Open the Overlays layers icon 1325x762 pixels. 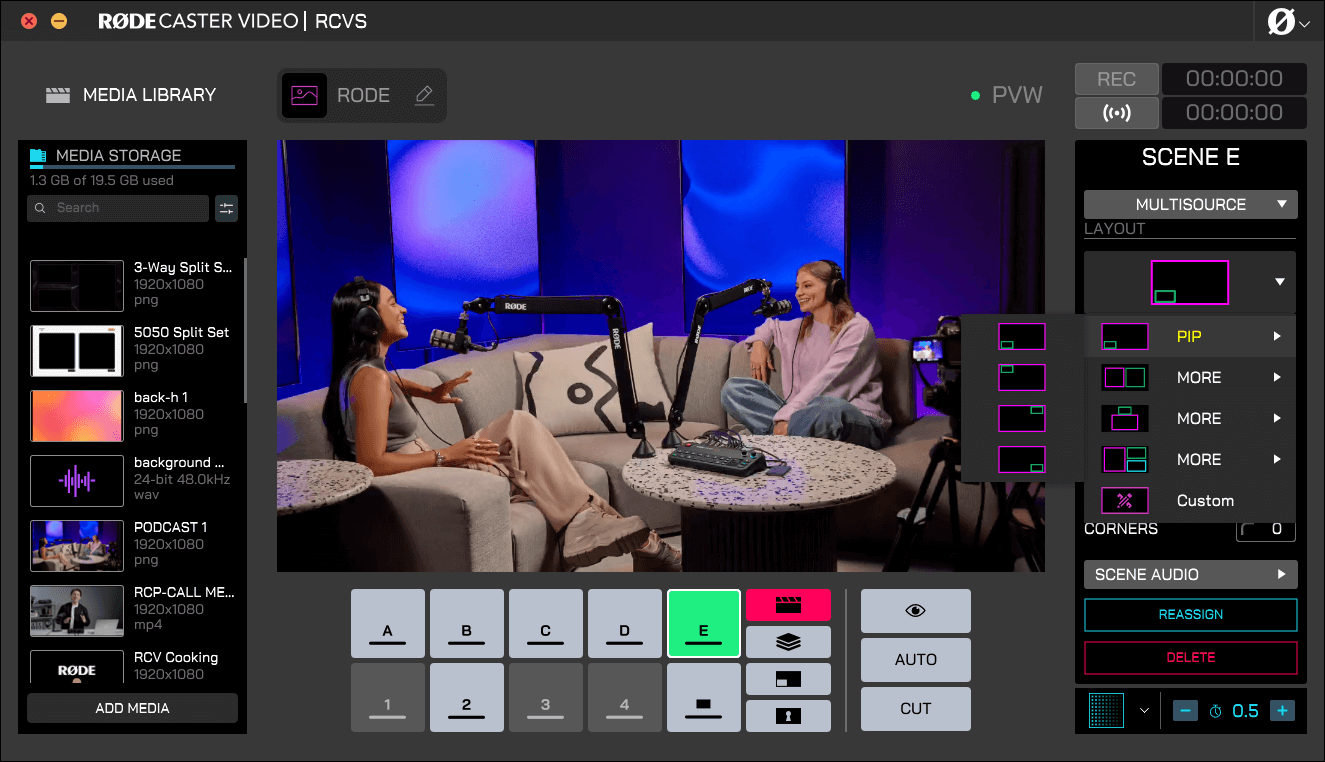point(788,641)
